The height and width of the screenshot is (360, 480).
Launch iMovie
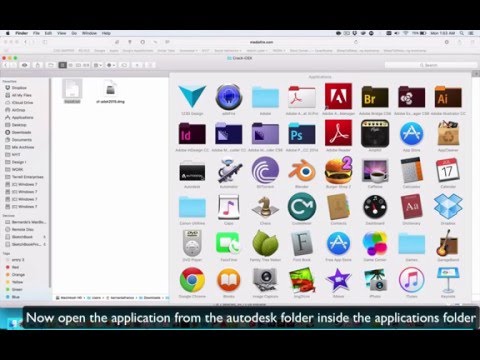click(x=338, y=280)
